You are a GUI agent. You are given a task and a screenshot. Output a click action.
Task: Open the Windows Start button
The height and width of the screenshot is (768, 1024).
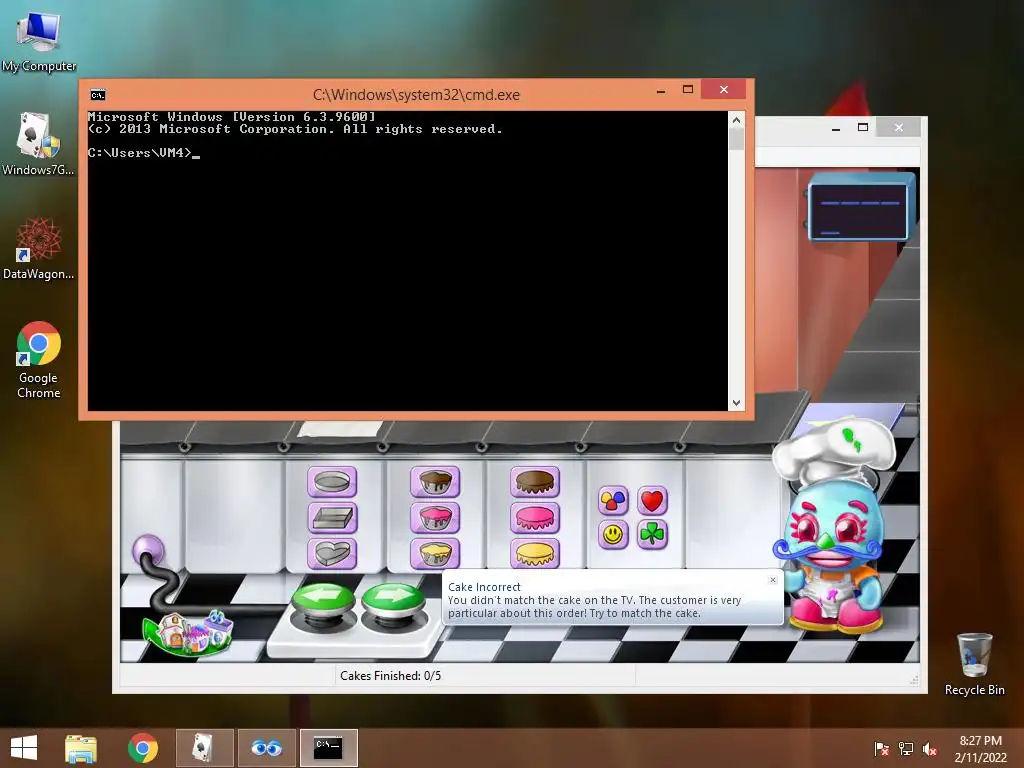(24, 748)
